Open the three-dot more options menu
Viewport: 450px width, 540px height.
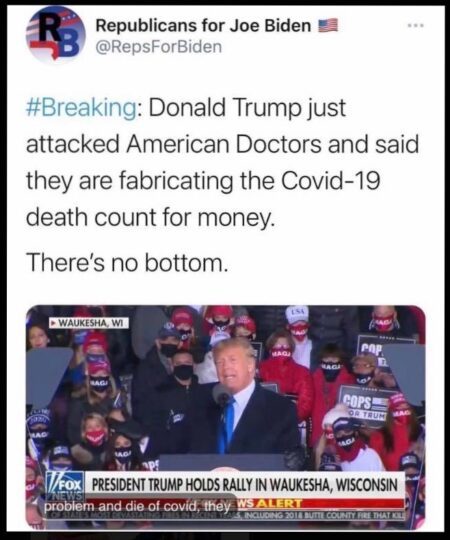pyautogui.click(x=416, y=25)
